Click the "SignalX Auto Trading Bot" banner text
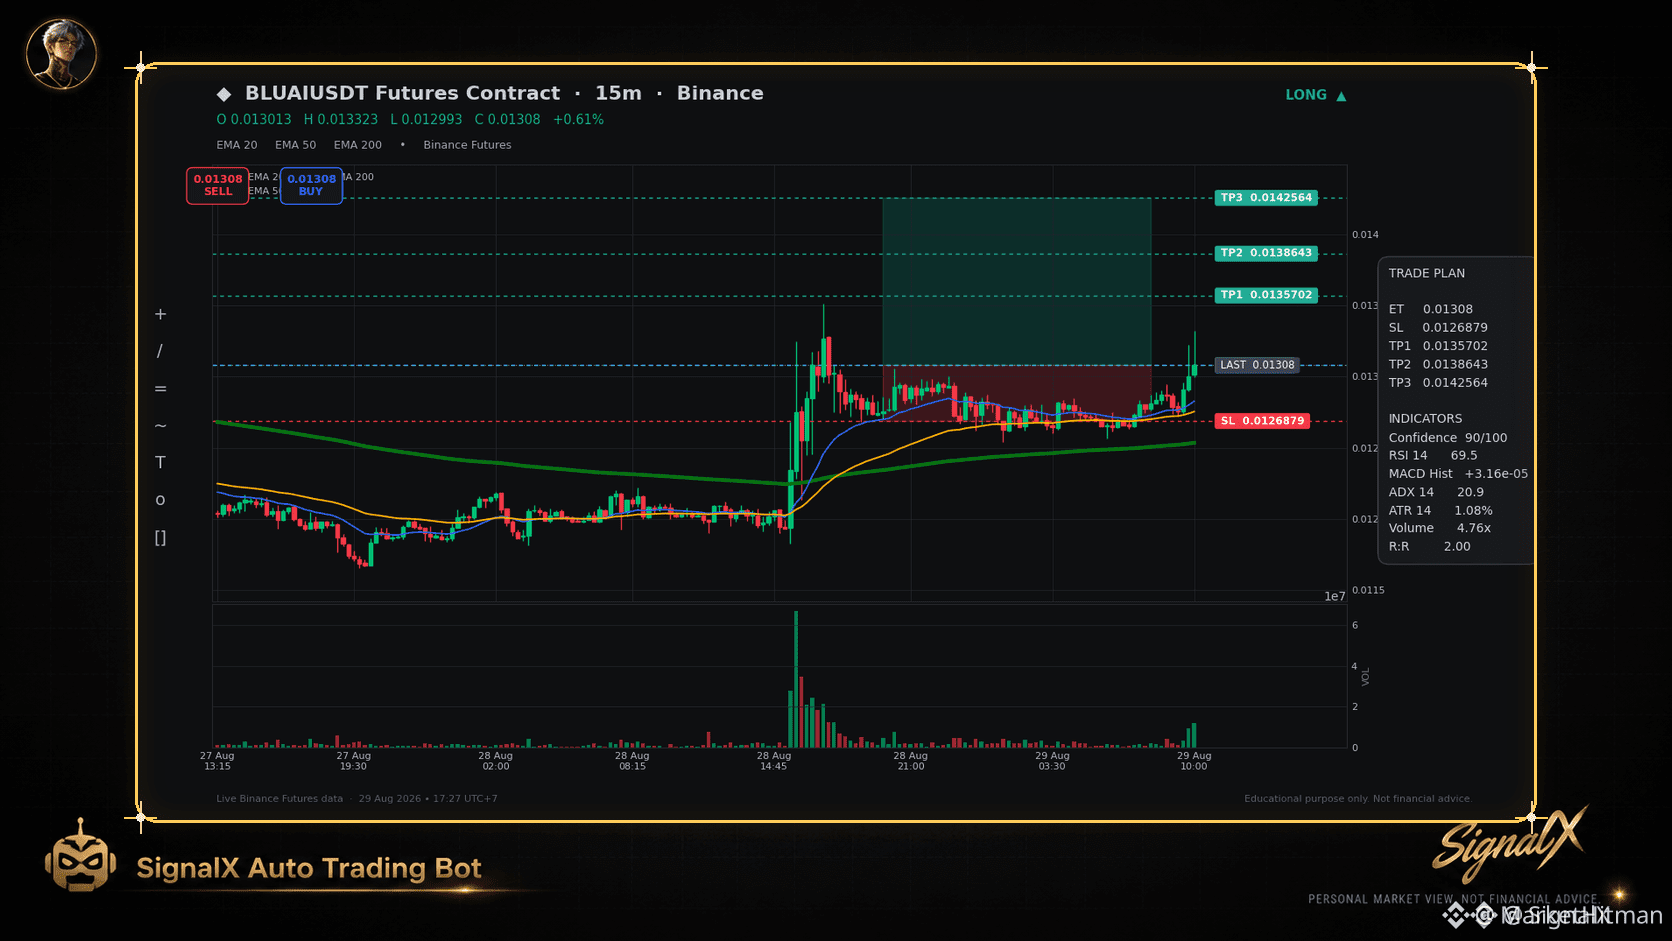 [309, 868]
